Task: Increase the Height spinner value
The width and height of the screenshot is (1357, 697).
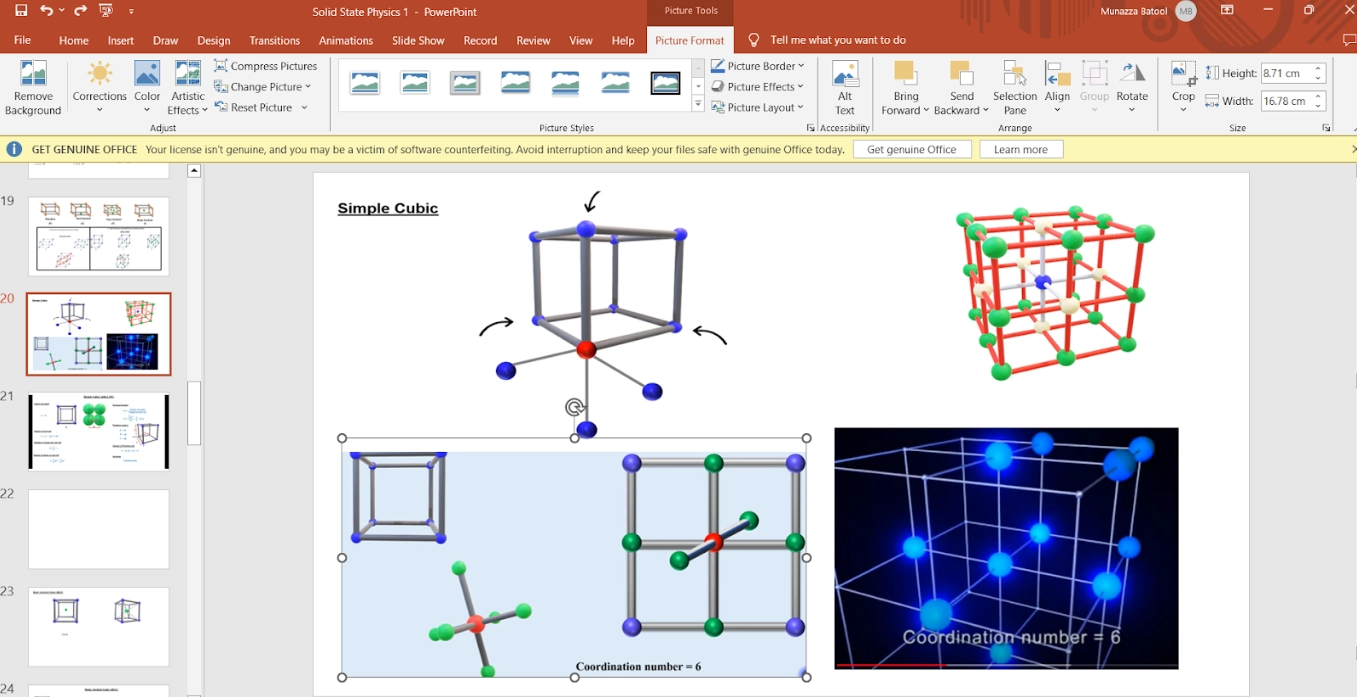Action: (1319, 69)
